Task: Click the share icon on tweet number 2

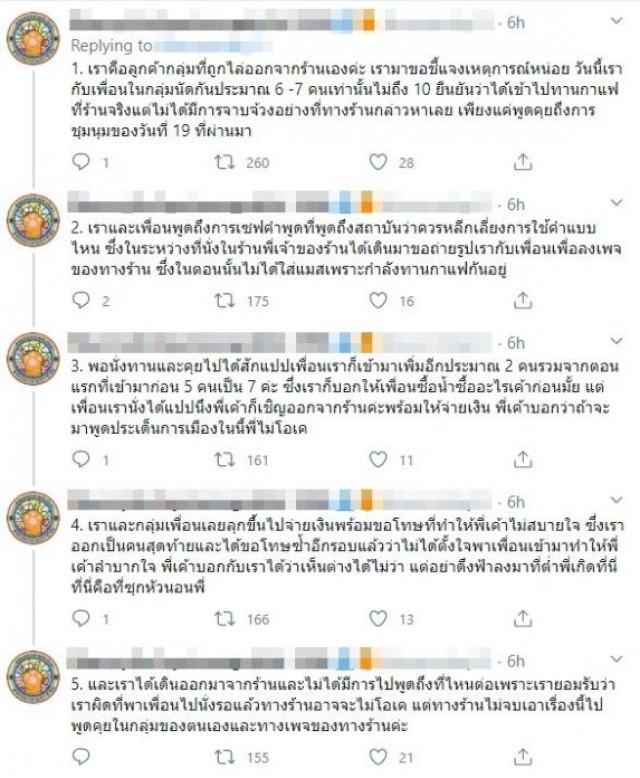Action: tap(523, 300)
